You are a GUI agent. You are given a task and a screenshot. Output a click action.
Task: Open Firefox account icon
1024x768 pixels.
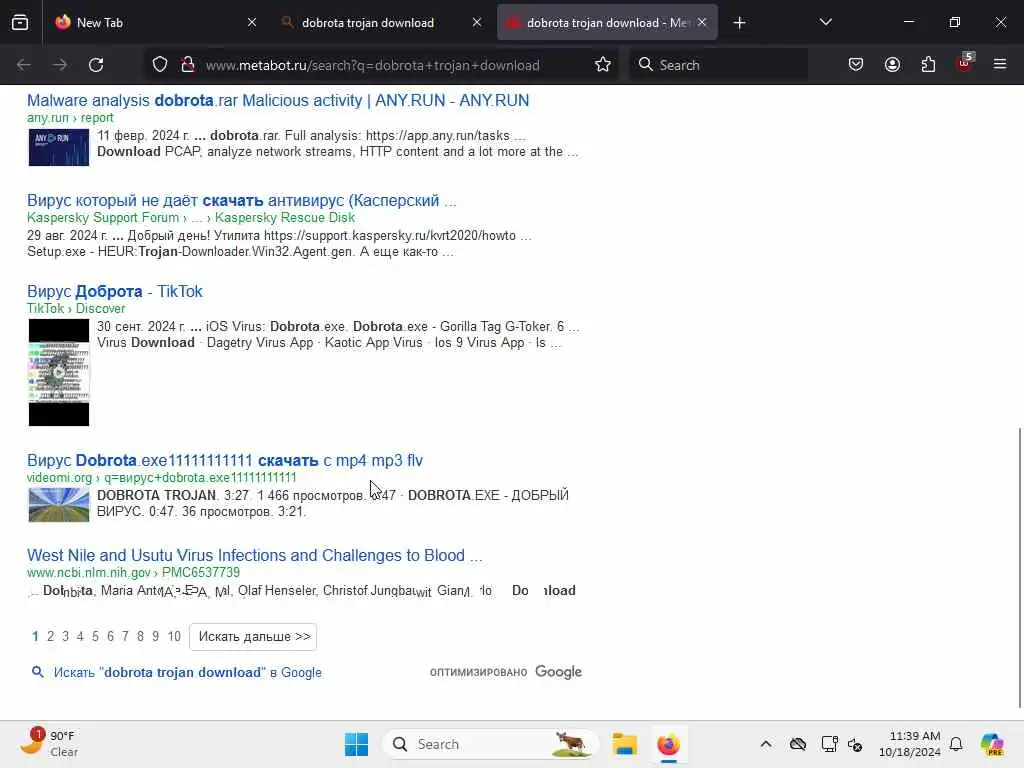[892, 65]
